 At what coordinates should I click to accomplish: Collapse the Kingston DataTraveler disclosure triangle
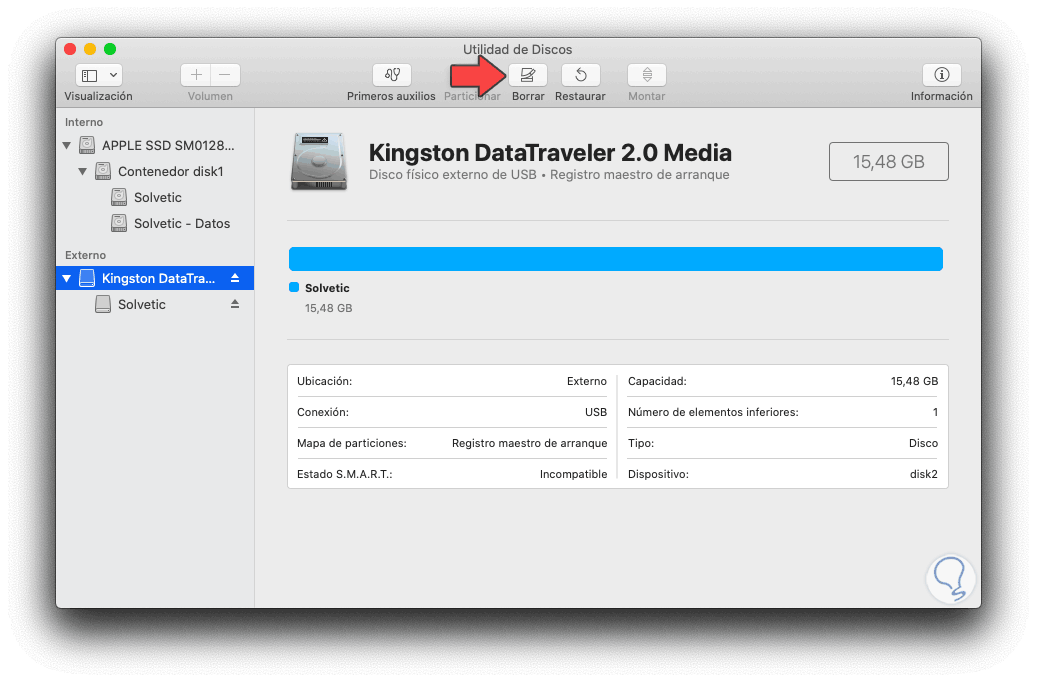pyautogui.click(x=67, y=278)
